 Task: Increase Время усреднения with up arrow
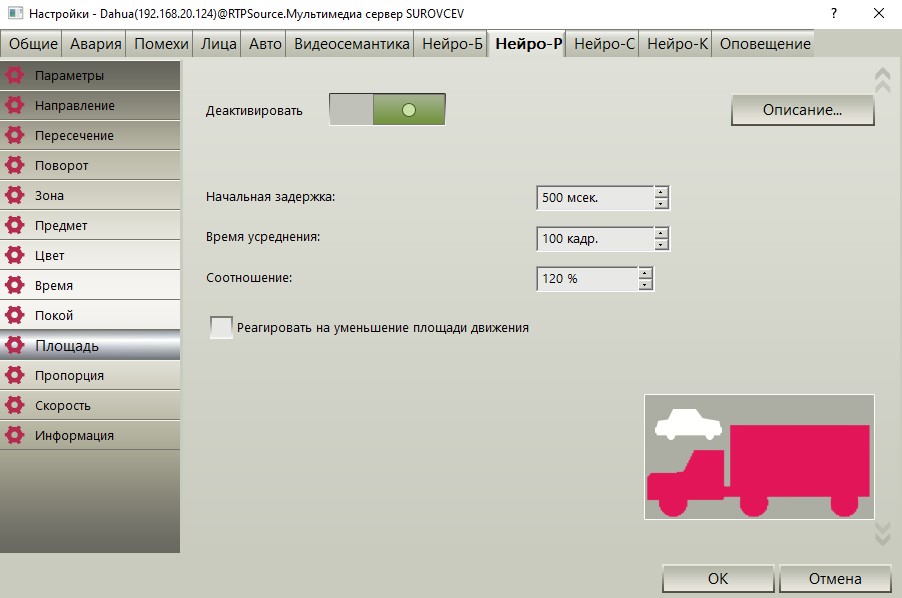point(662,233)
